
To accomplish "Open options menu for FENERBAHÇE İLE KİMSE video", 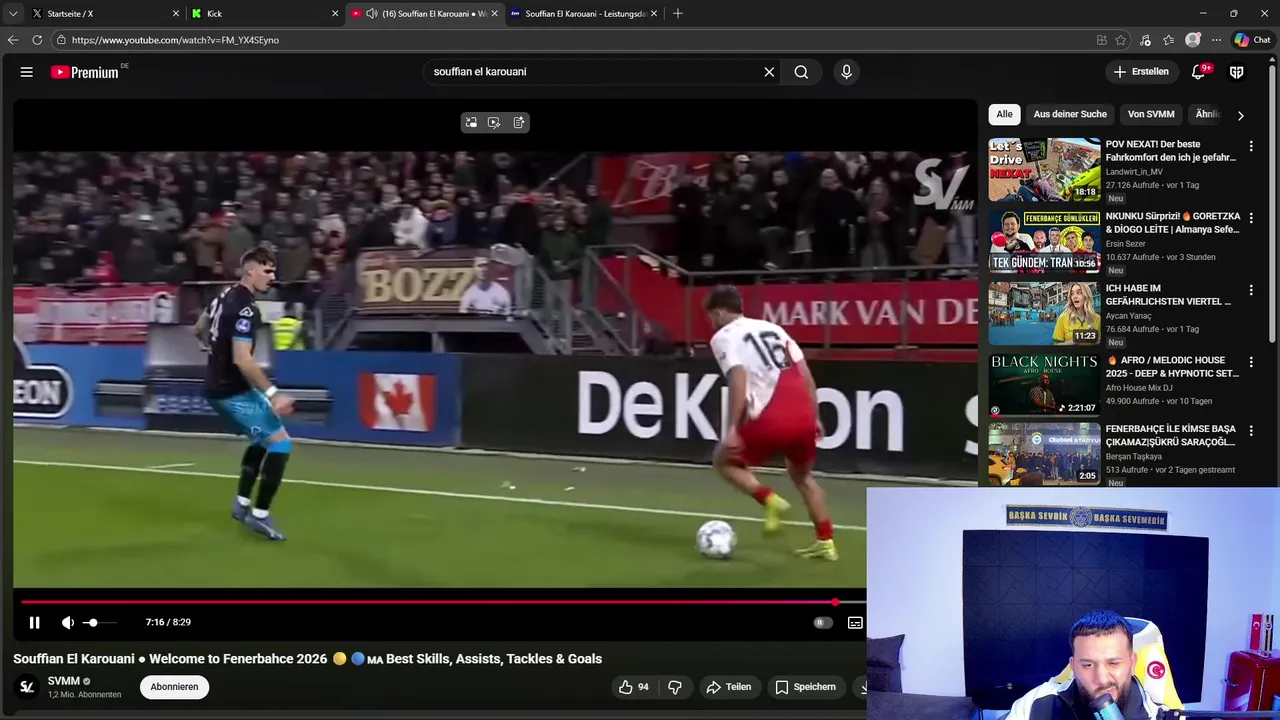I will coord(1250,431).
